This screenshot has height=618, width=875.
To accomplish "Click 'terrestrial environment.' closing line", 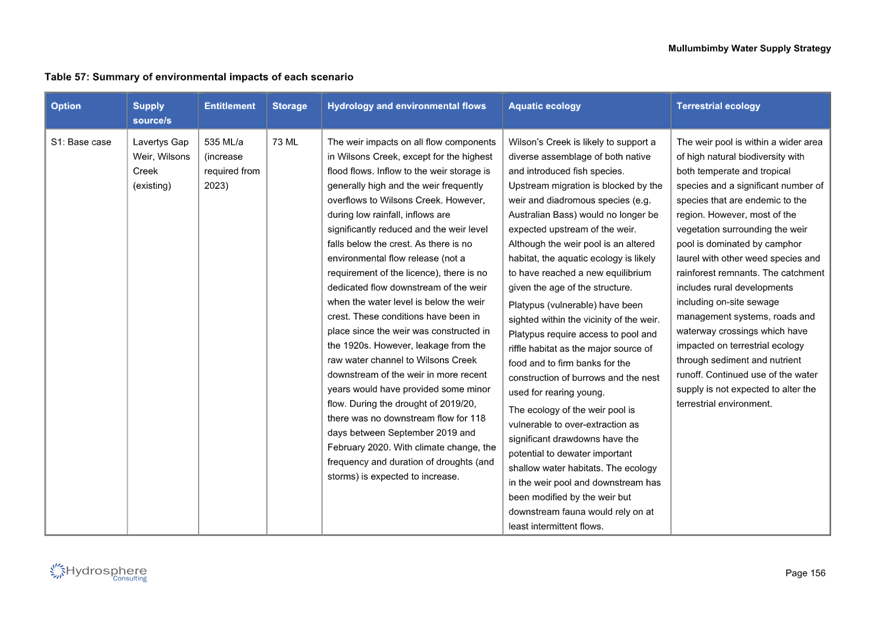I will click(x=724, y=404).
